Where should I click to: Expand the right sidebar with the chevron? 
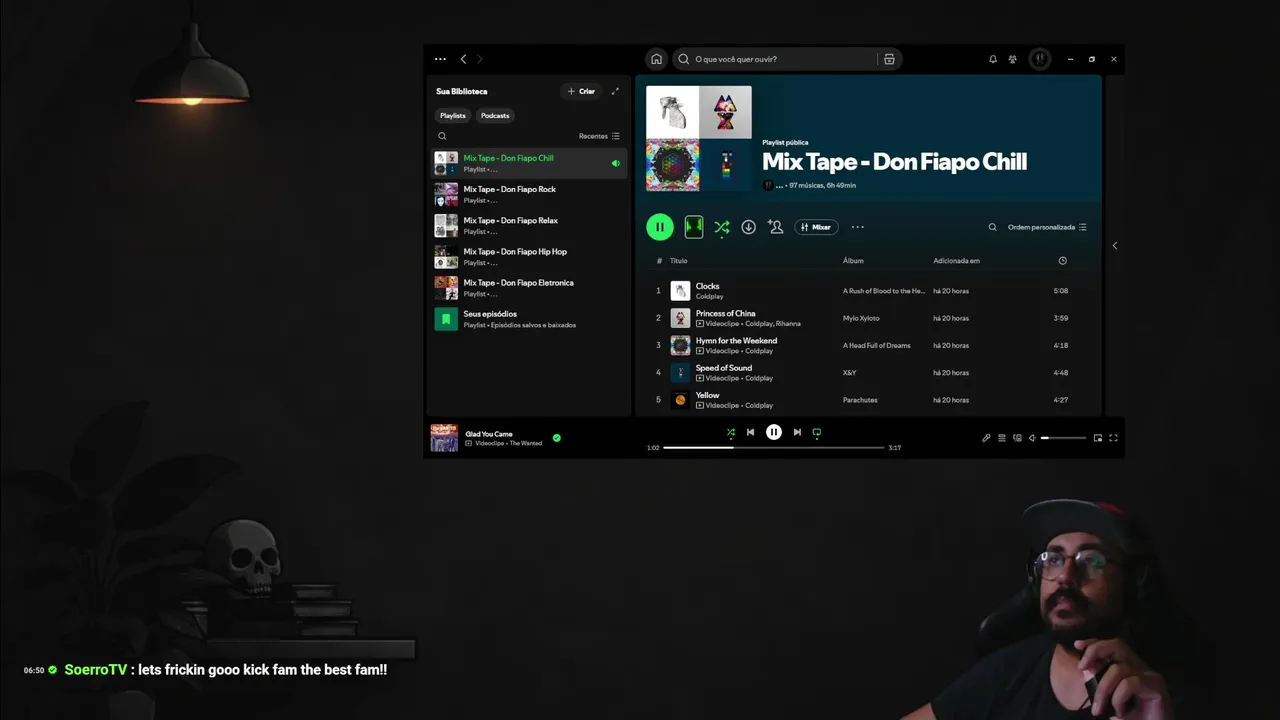click(1114, 245)
